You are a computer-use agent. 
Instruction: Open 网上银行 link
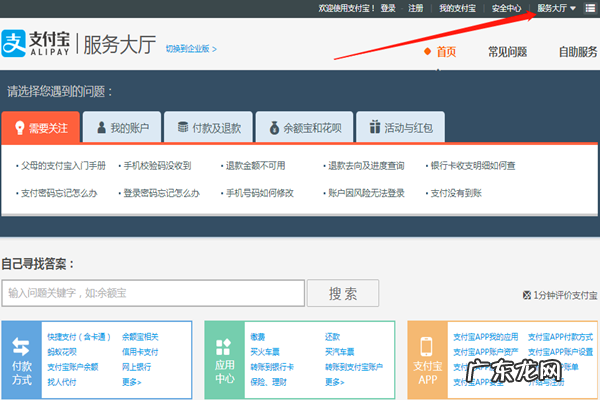tap(136, 367)
